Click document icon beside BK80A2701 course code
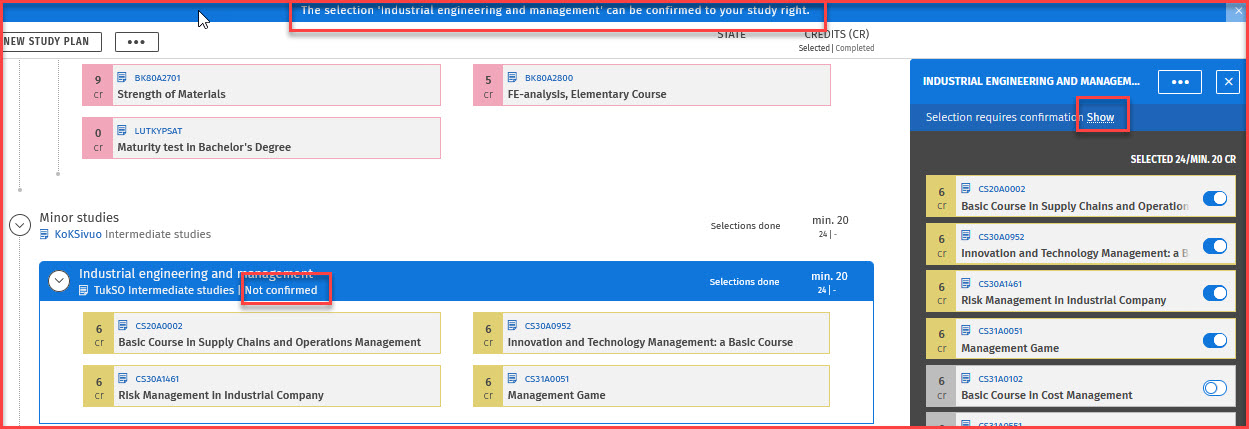Viewport: 1249px width, 429px height. click(x=122, y=78)
